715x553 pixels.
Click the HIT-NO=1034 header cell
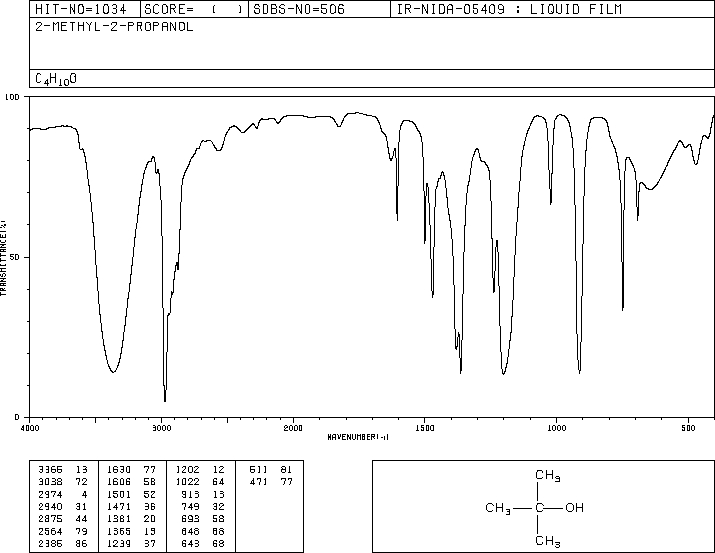pos(85,9)
